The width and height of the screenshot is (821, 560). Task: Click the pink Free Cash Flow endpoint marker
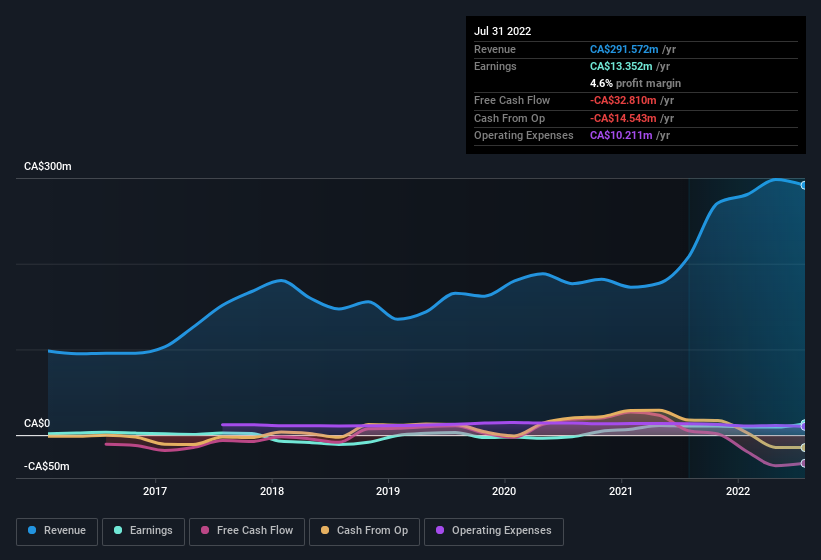pos(804,463)
